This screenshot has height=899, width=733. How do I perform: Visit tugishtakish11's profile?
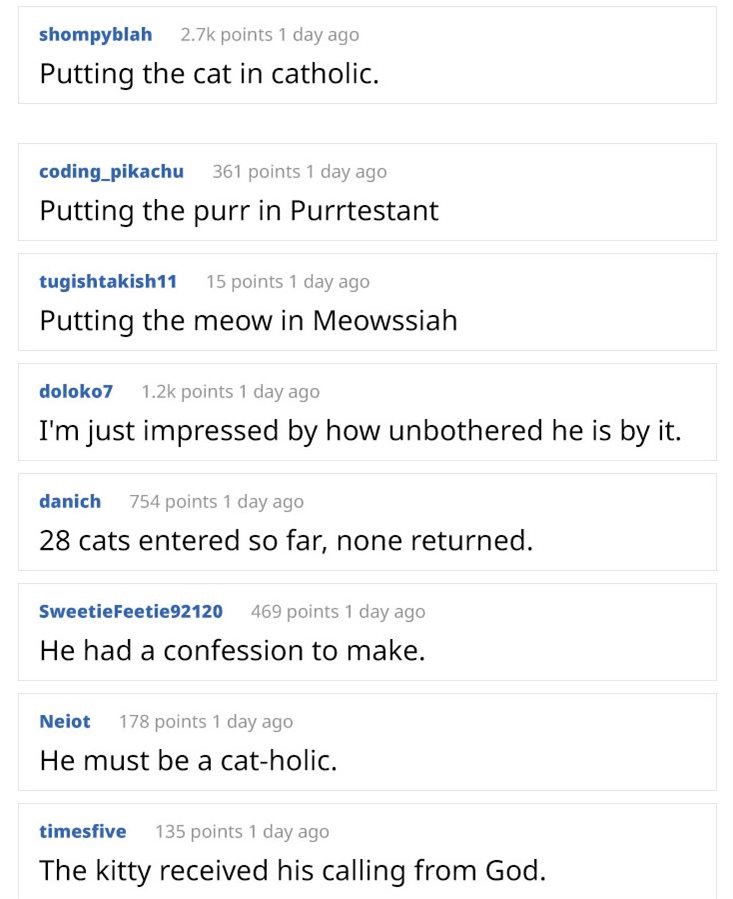(108, 282)
